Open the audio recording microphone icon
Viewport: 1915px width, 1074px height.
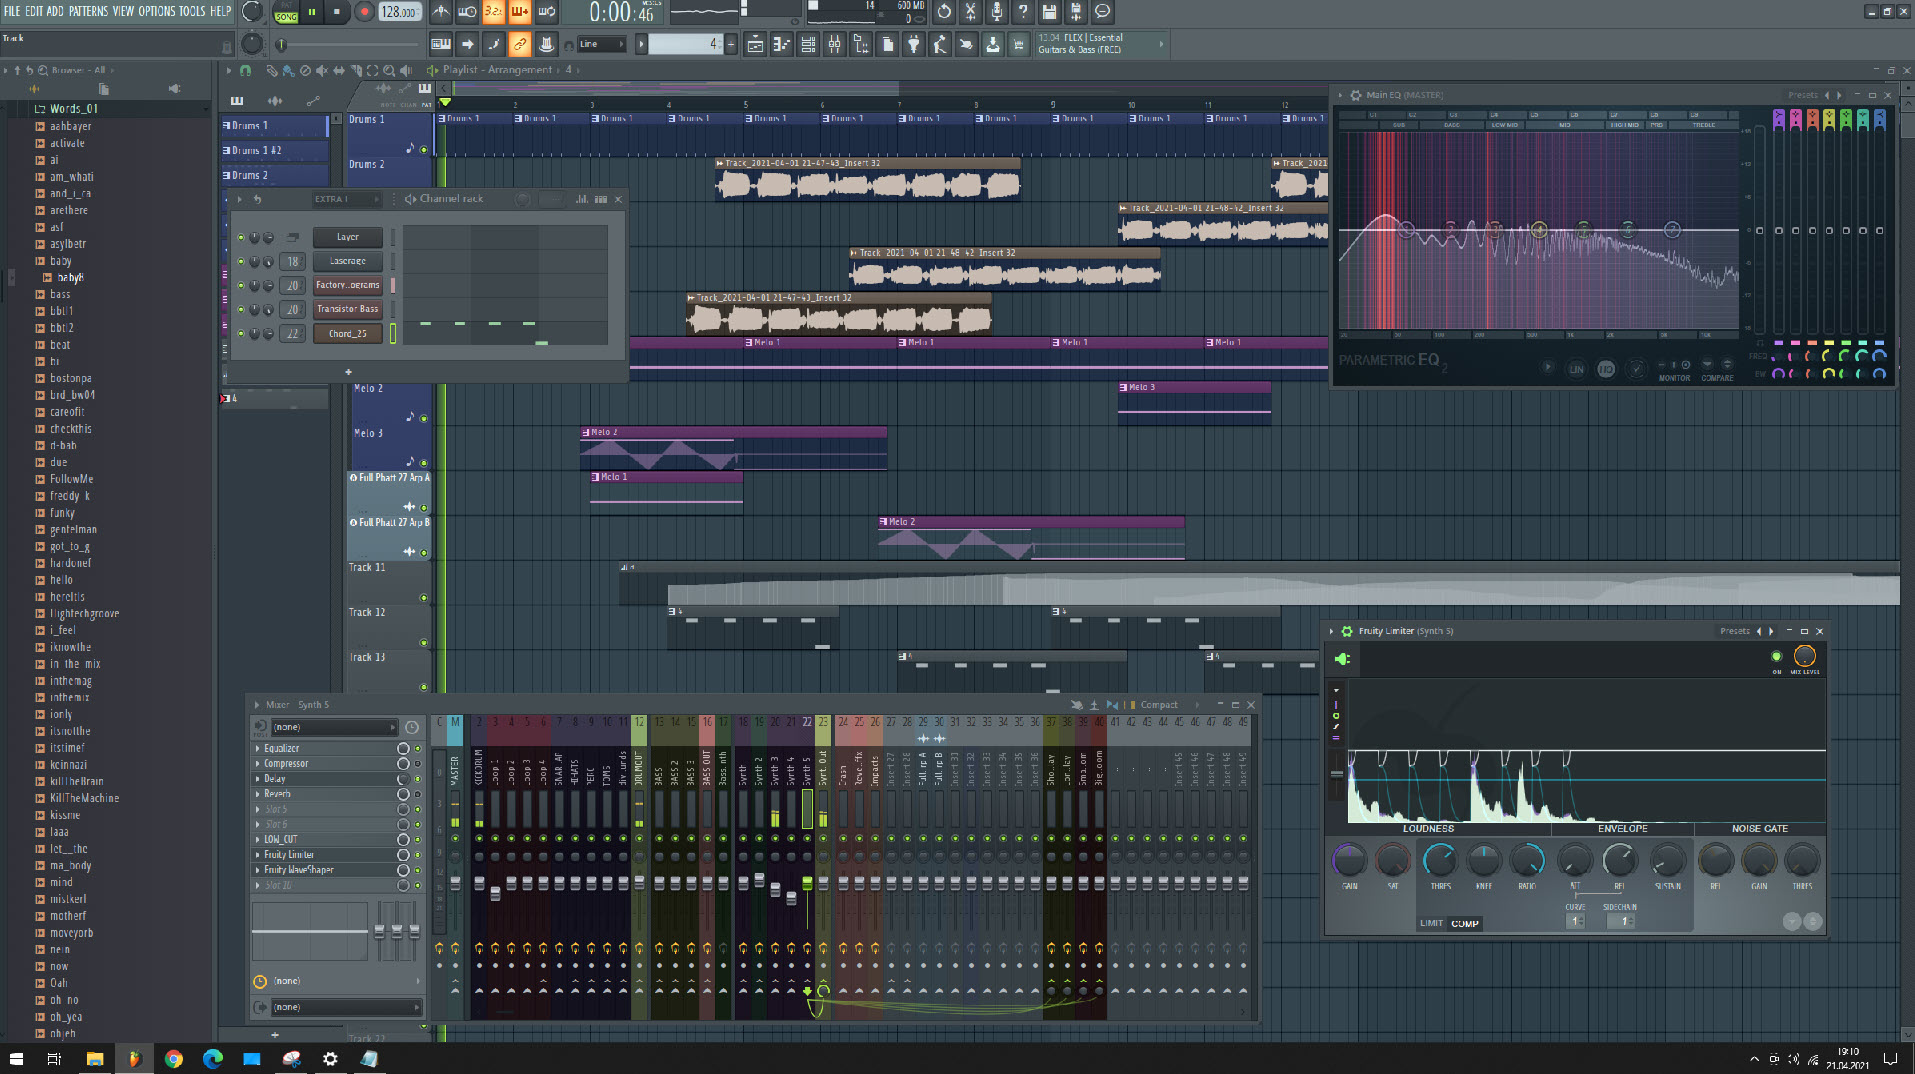click(996, 12)
